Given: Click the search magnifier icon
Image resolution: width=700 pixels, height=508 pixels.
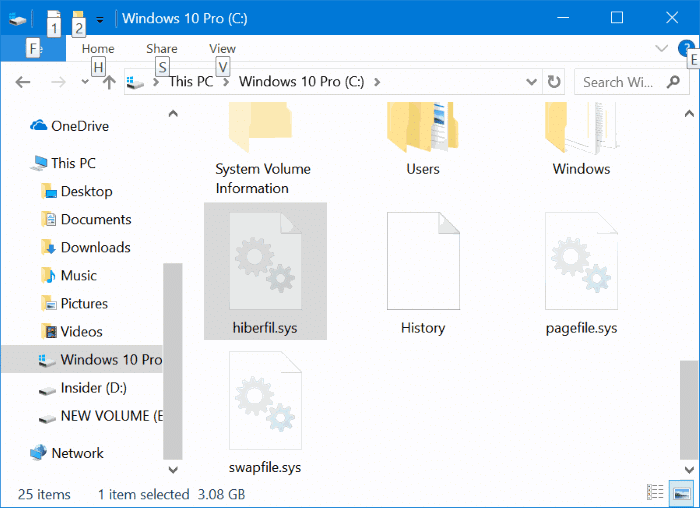Looking at the screenshot, I should tap(673, 82).
